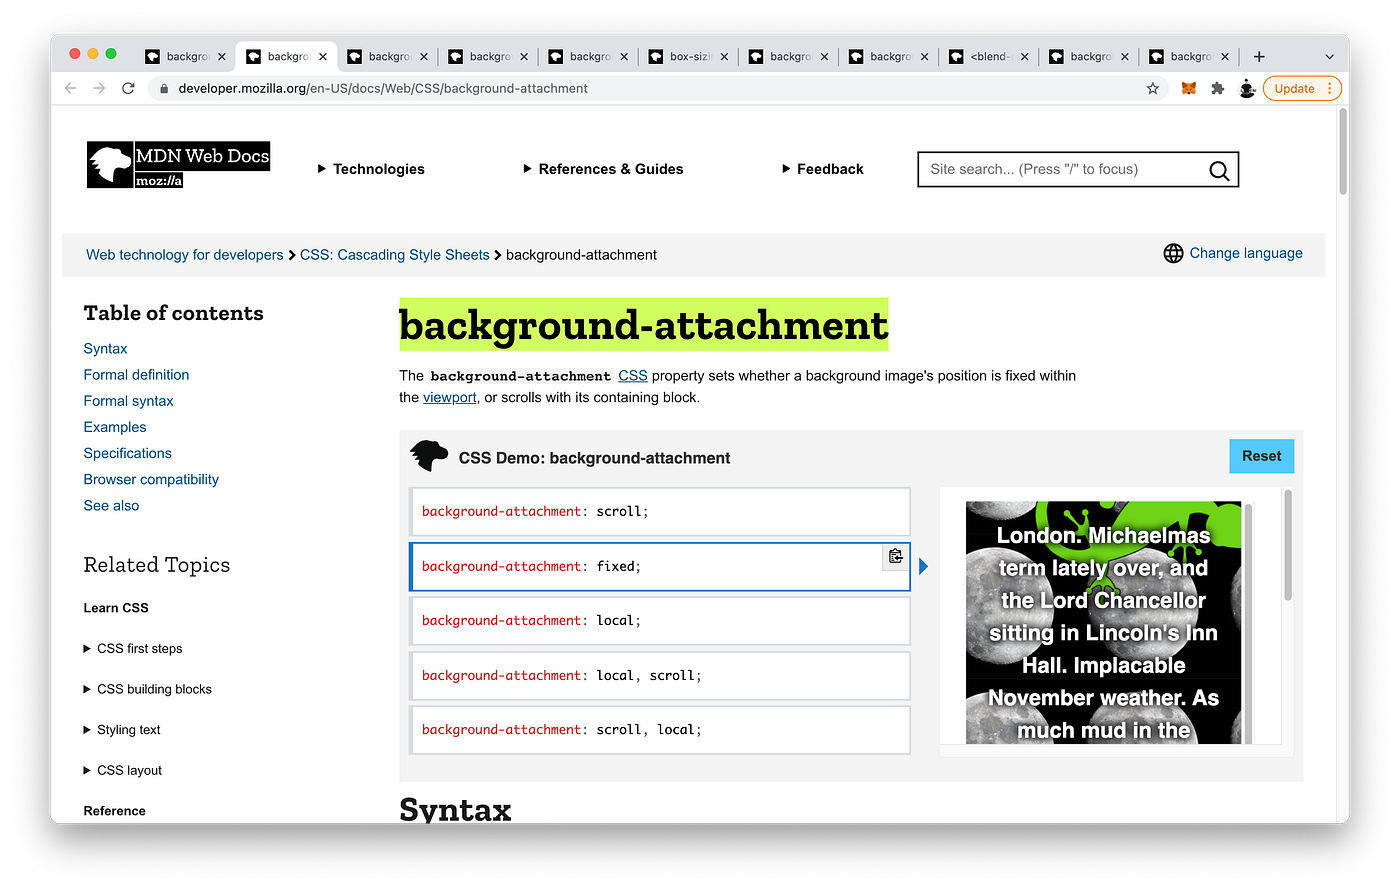Jump to Syntax in table of contents
1400x890 pixels.
click(105, 348)
